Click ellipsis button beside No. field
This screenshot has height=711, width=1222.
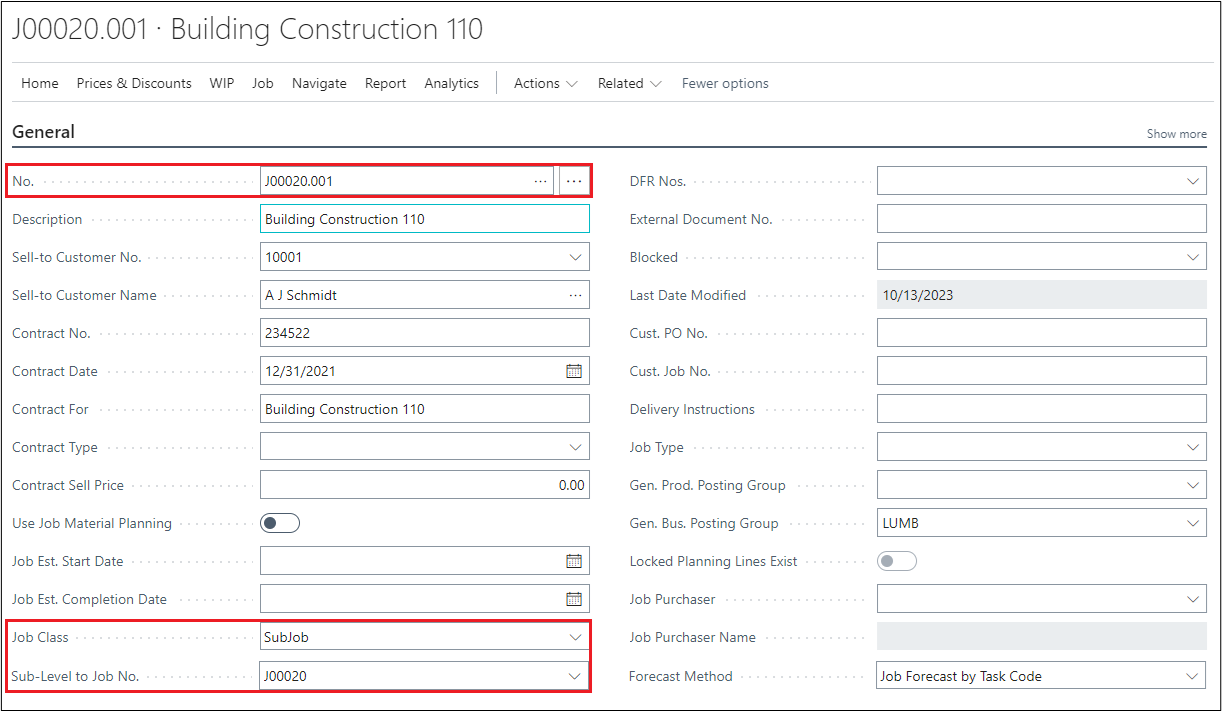click(x=574, y=181)
